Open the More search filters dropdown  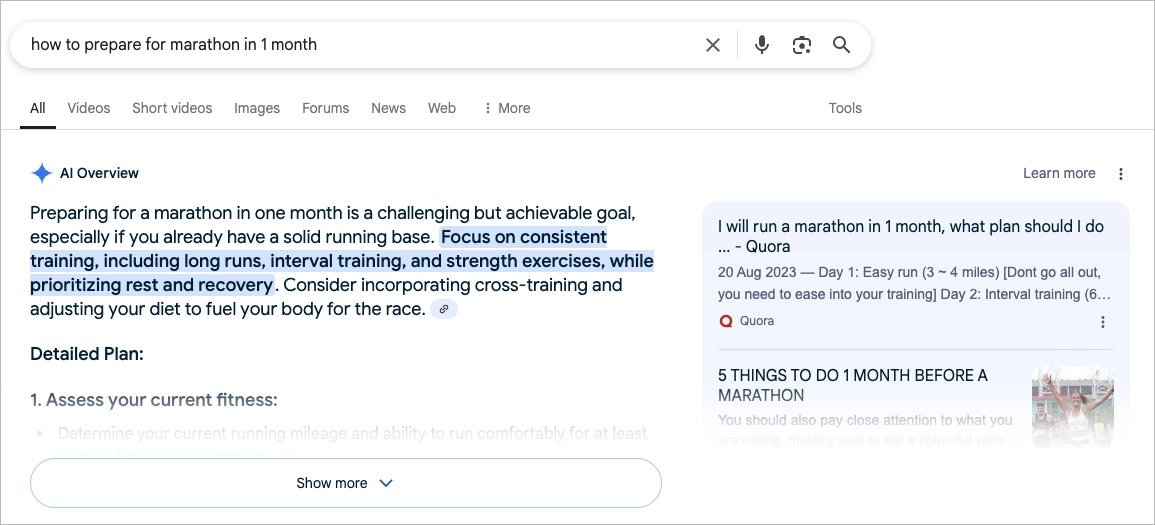pos(507,108)
